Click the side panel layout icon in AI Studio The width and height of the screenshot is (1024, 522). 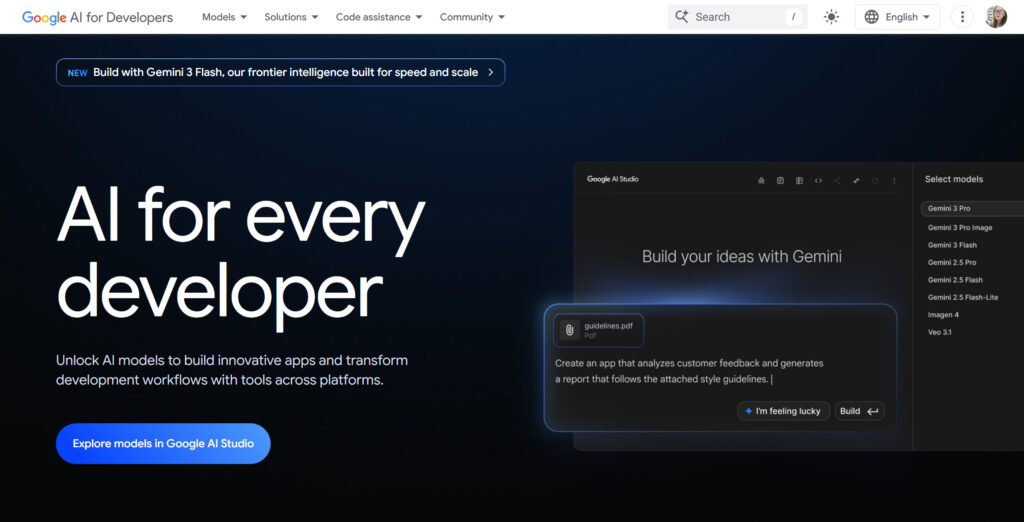(x=799, y=180)
